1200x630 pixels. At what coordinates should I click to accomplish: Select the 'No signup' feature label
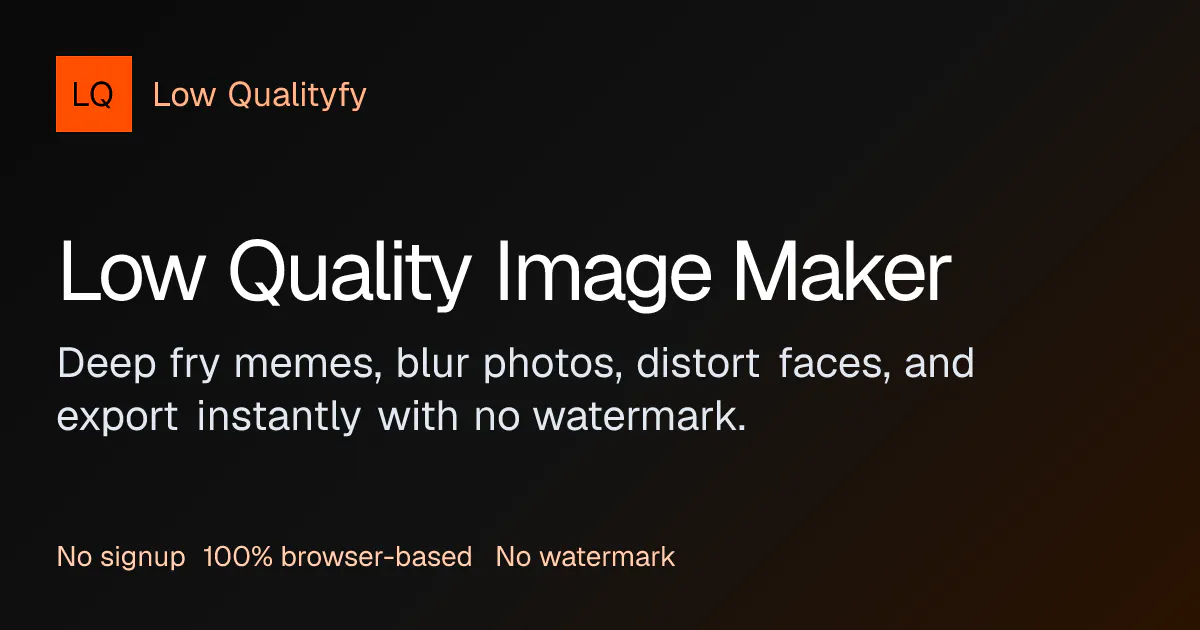point(121,557)
